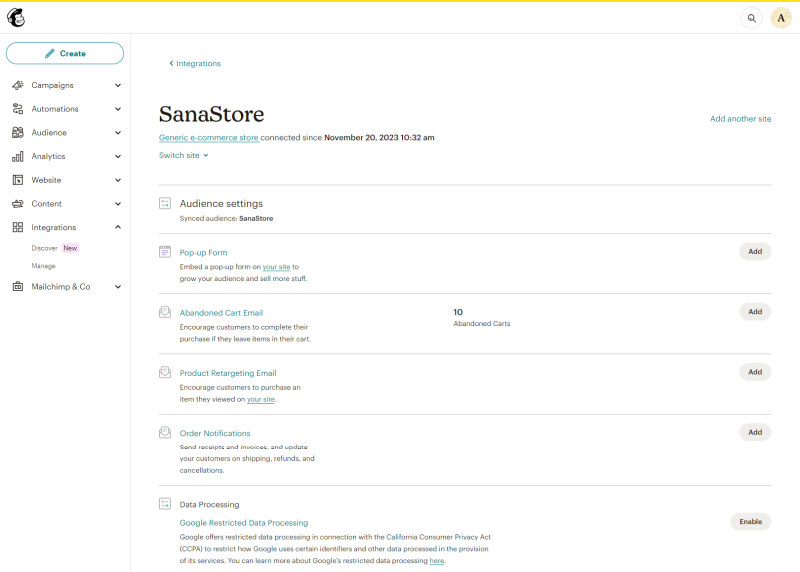
Task: Click the New badge beside Discover
Action: [x=70, y=248]
